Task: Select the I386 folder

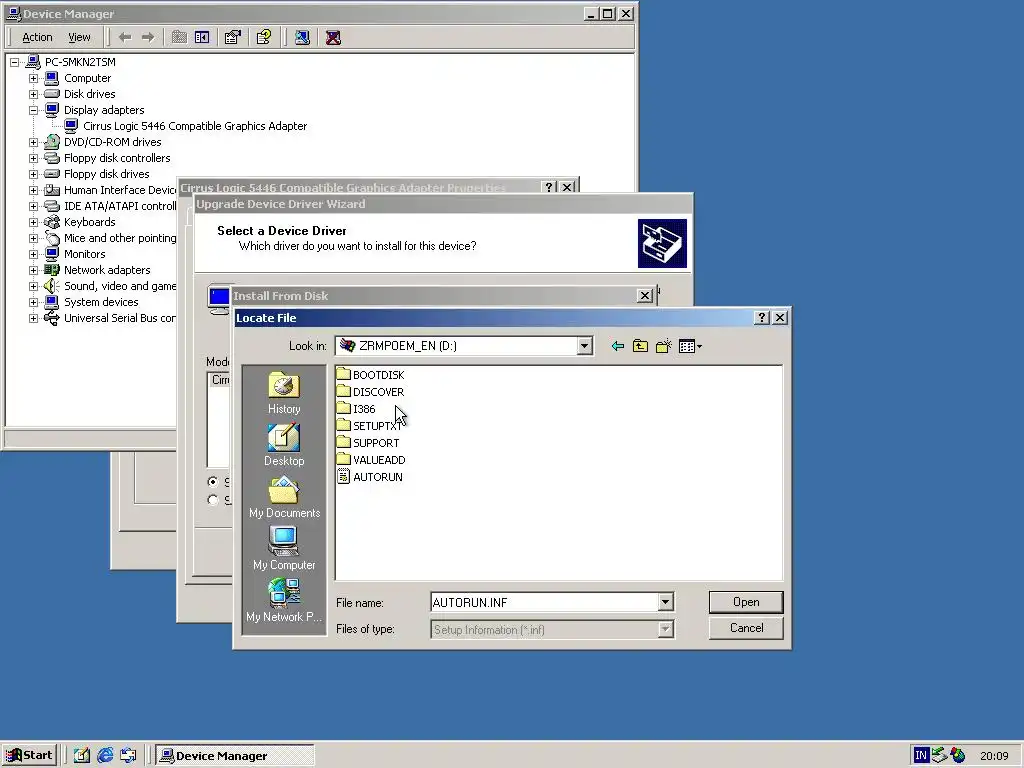Action: tap(356, 409)
